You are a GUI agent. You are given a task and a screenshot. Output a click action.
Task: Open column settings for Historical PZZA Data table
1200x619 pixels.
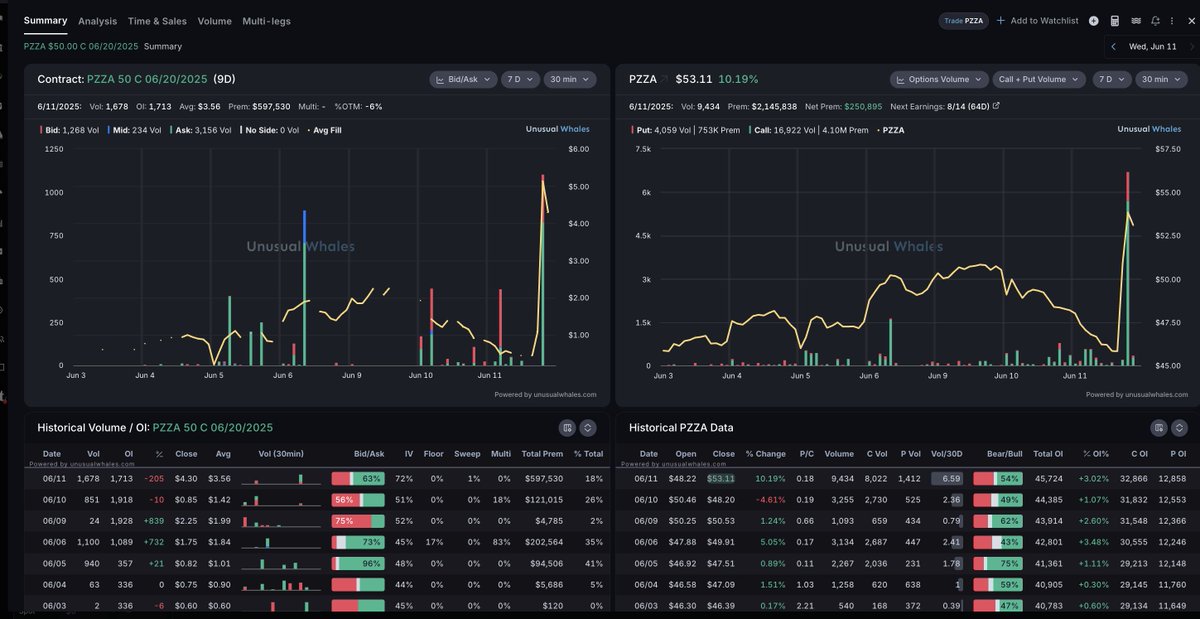1159,427
